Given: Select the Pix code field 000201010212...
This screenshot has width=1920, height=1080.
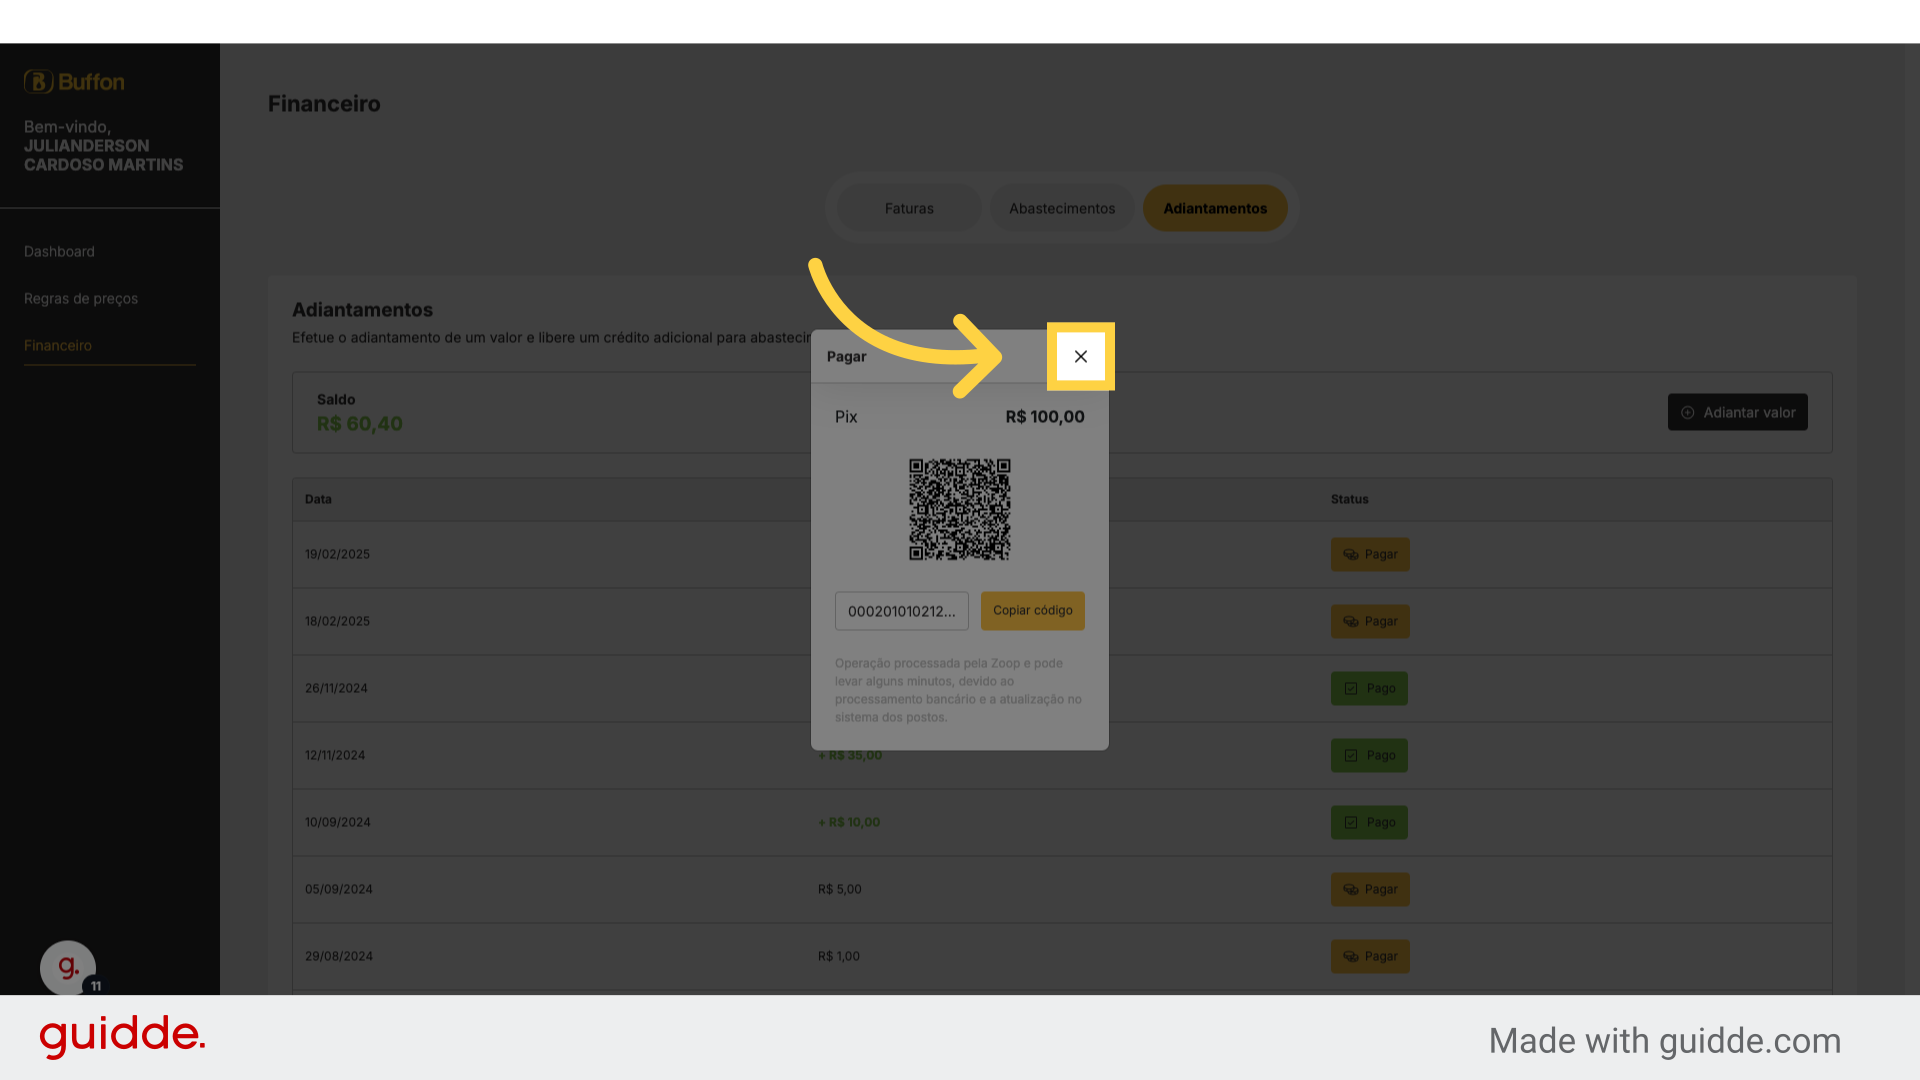Looking at the screenshot, I should coord(902,611).
